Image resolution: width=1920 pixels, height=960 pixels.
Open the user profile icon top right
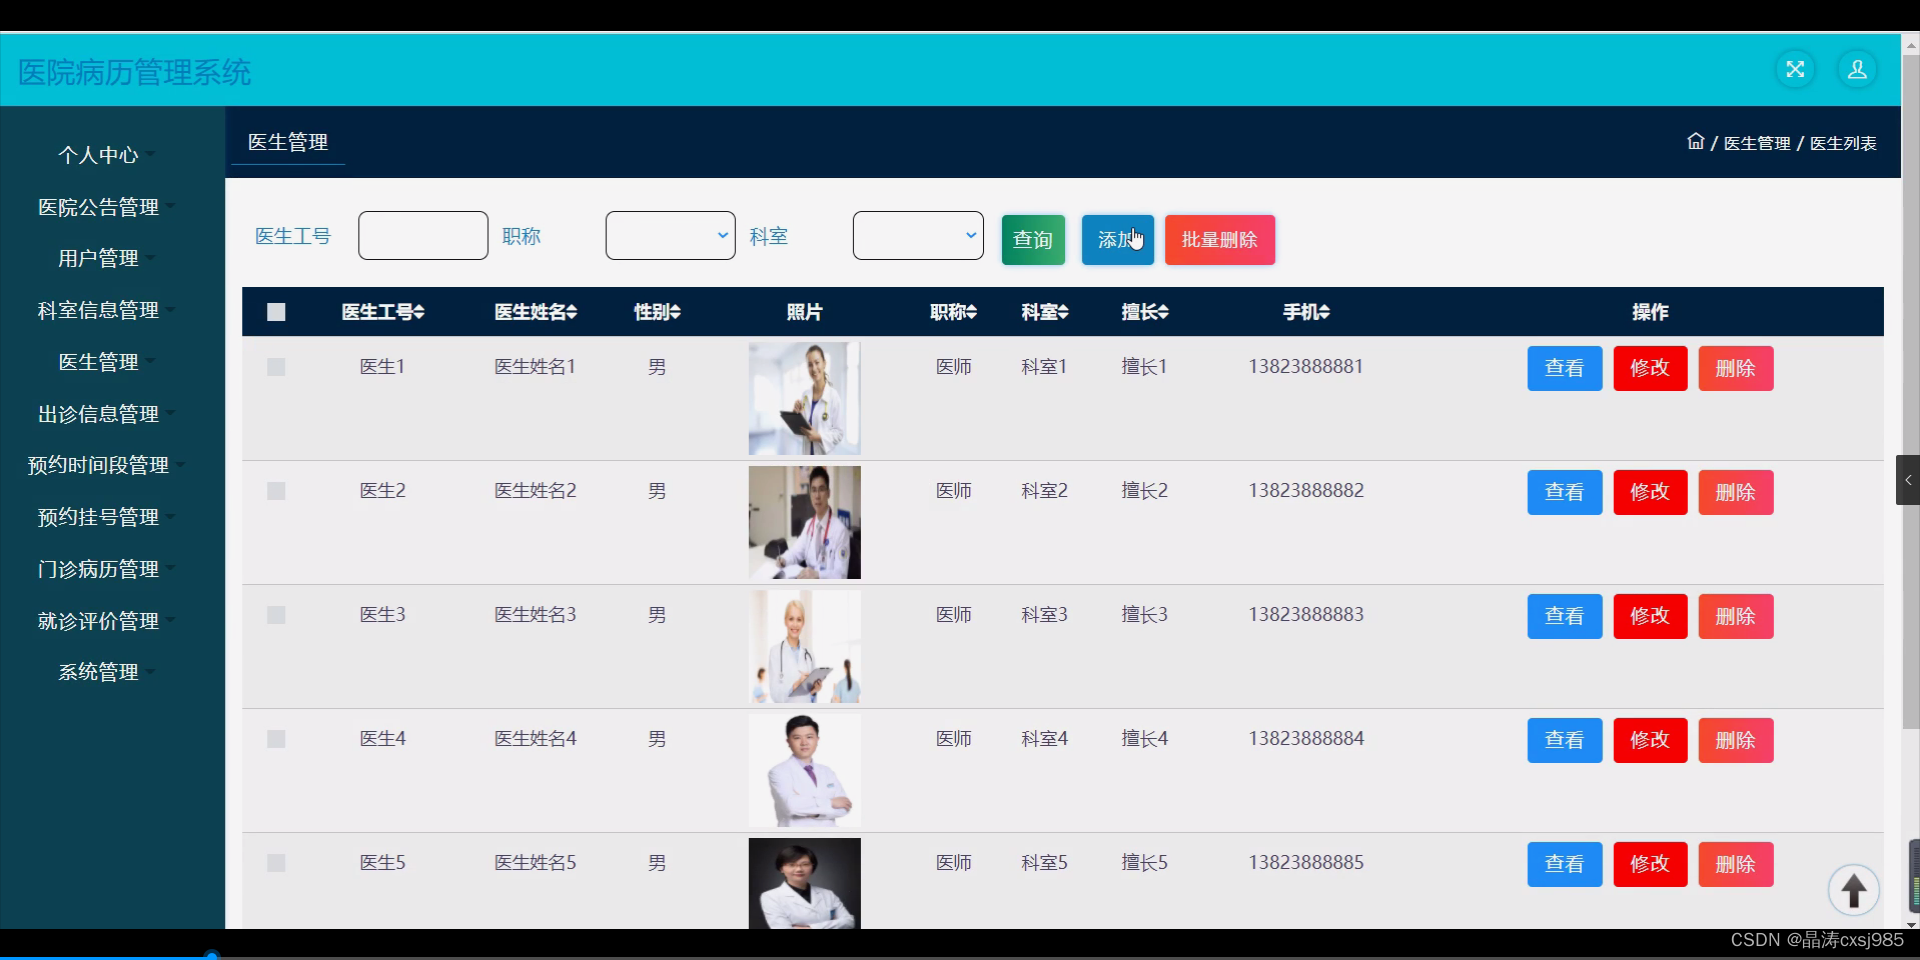click(x=1858, y=69)
